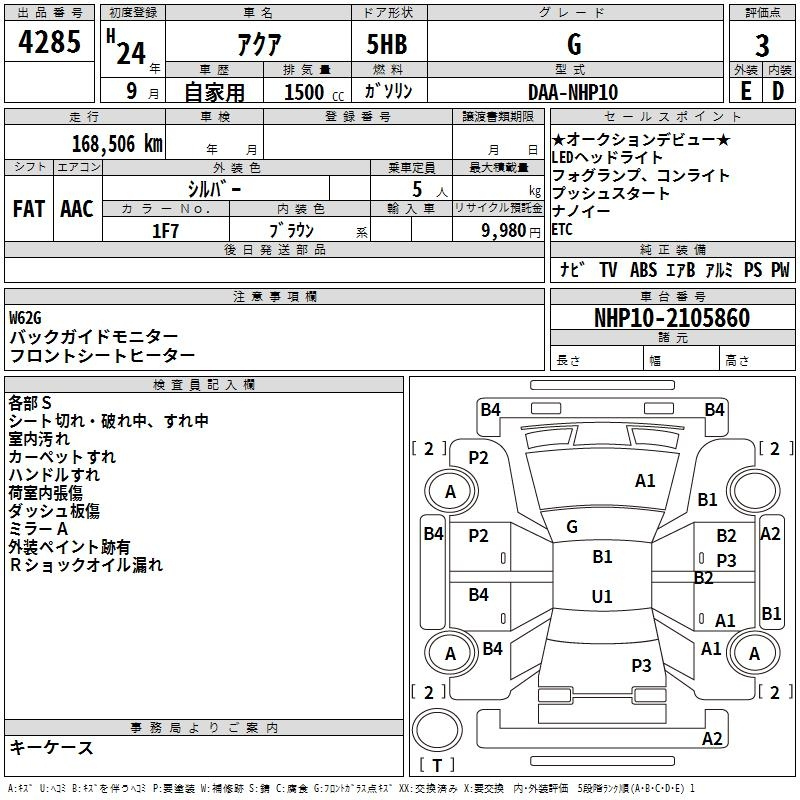Click the フロントシートヒーター note
The height and width of the screenshot is (800, 800).
(x=102, y=356)
